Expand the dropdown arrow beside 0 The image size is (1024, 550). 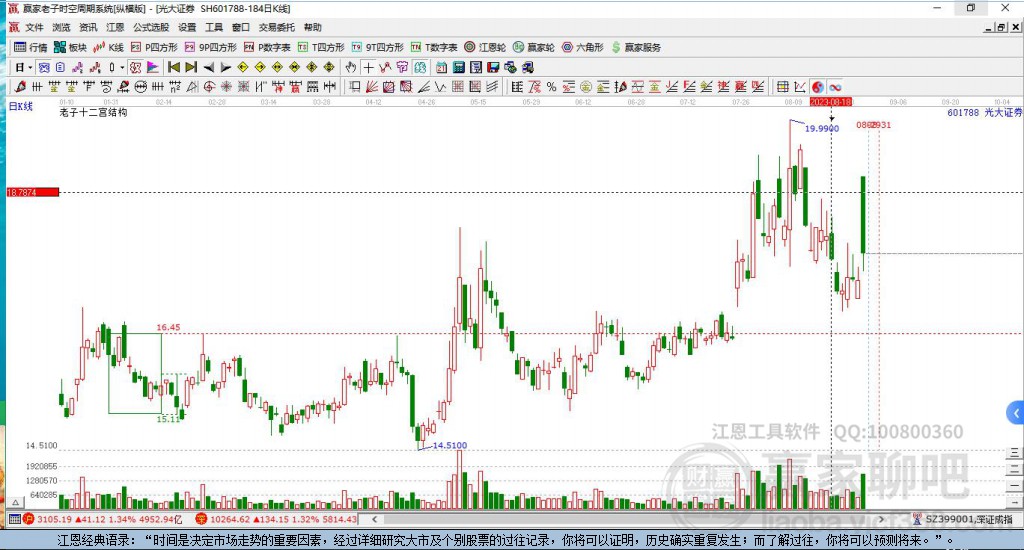(x=122, y=67)
